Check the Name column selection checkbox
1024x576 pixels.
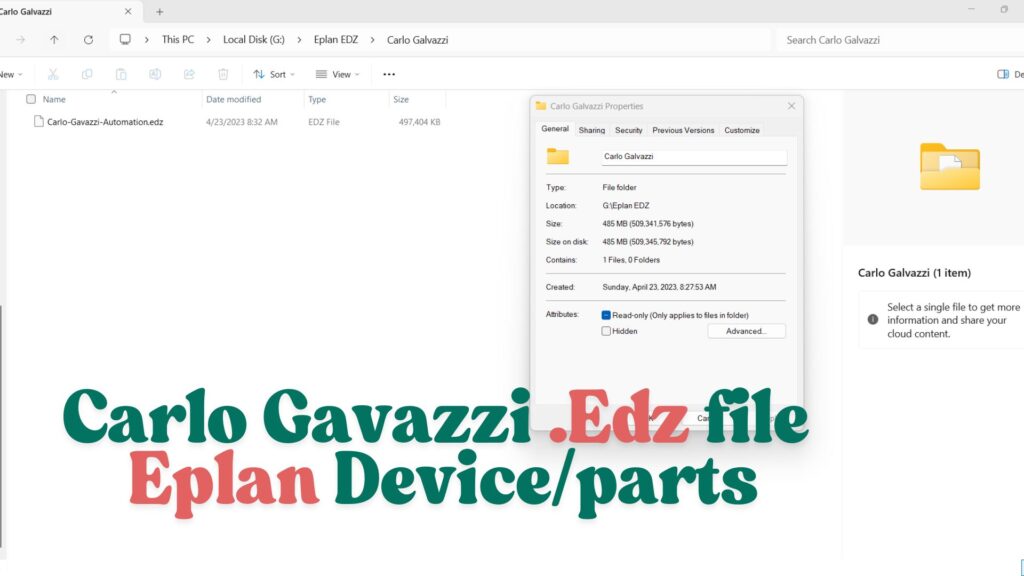[x=31, y=99]
